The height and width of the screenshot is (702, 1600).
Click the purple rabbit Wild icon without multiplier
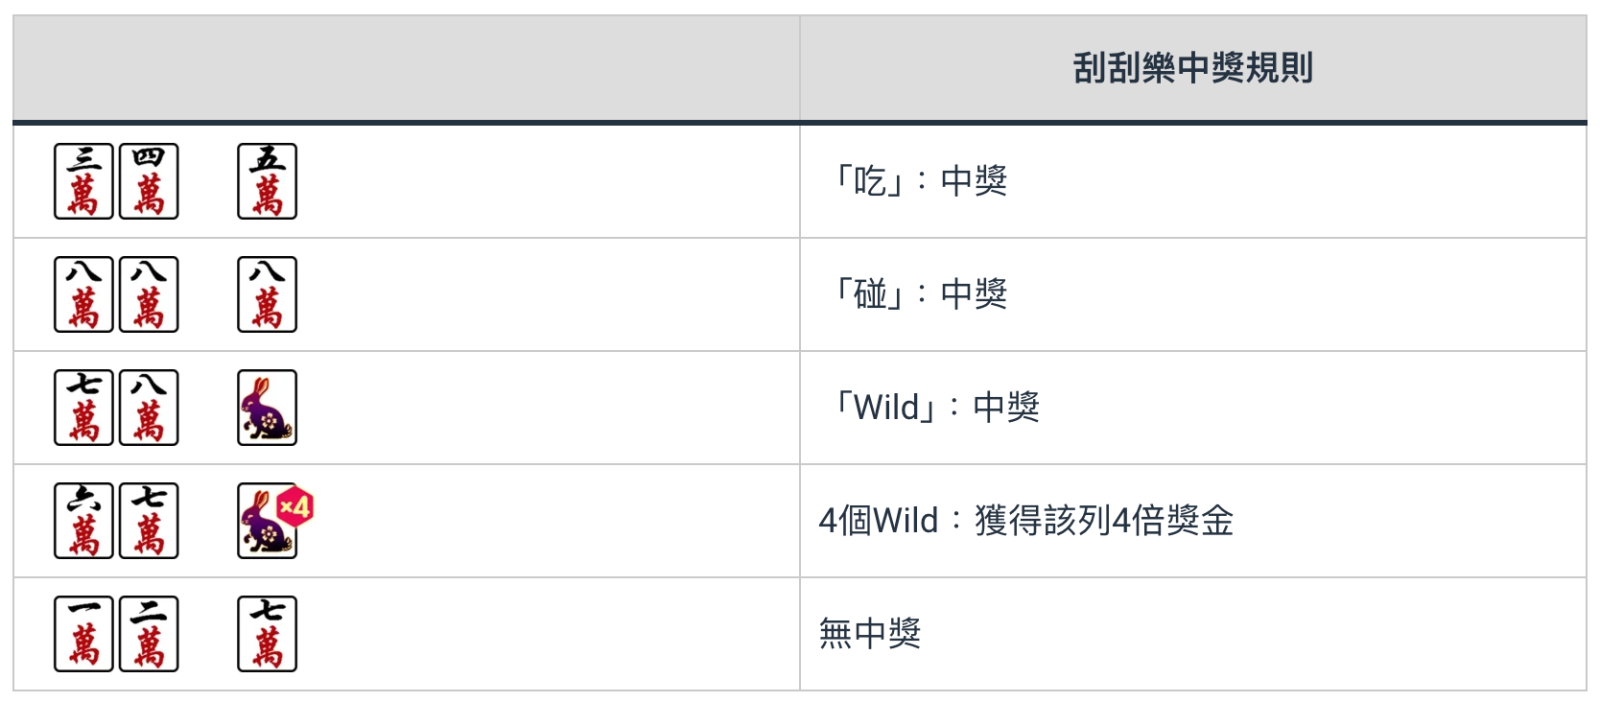pyautogui.click(x=267, y=407)
